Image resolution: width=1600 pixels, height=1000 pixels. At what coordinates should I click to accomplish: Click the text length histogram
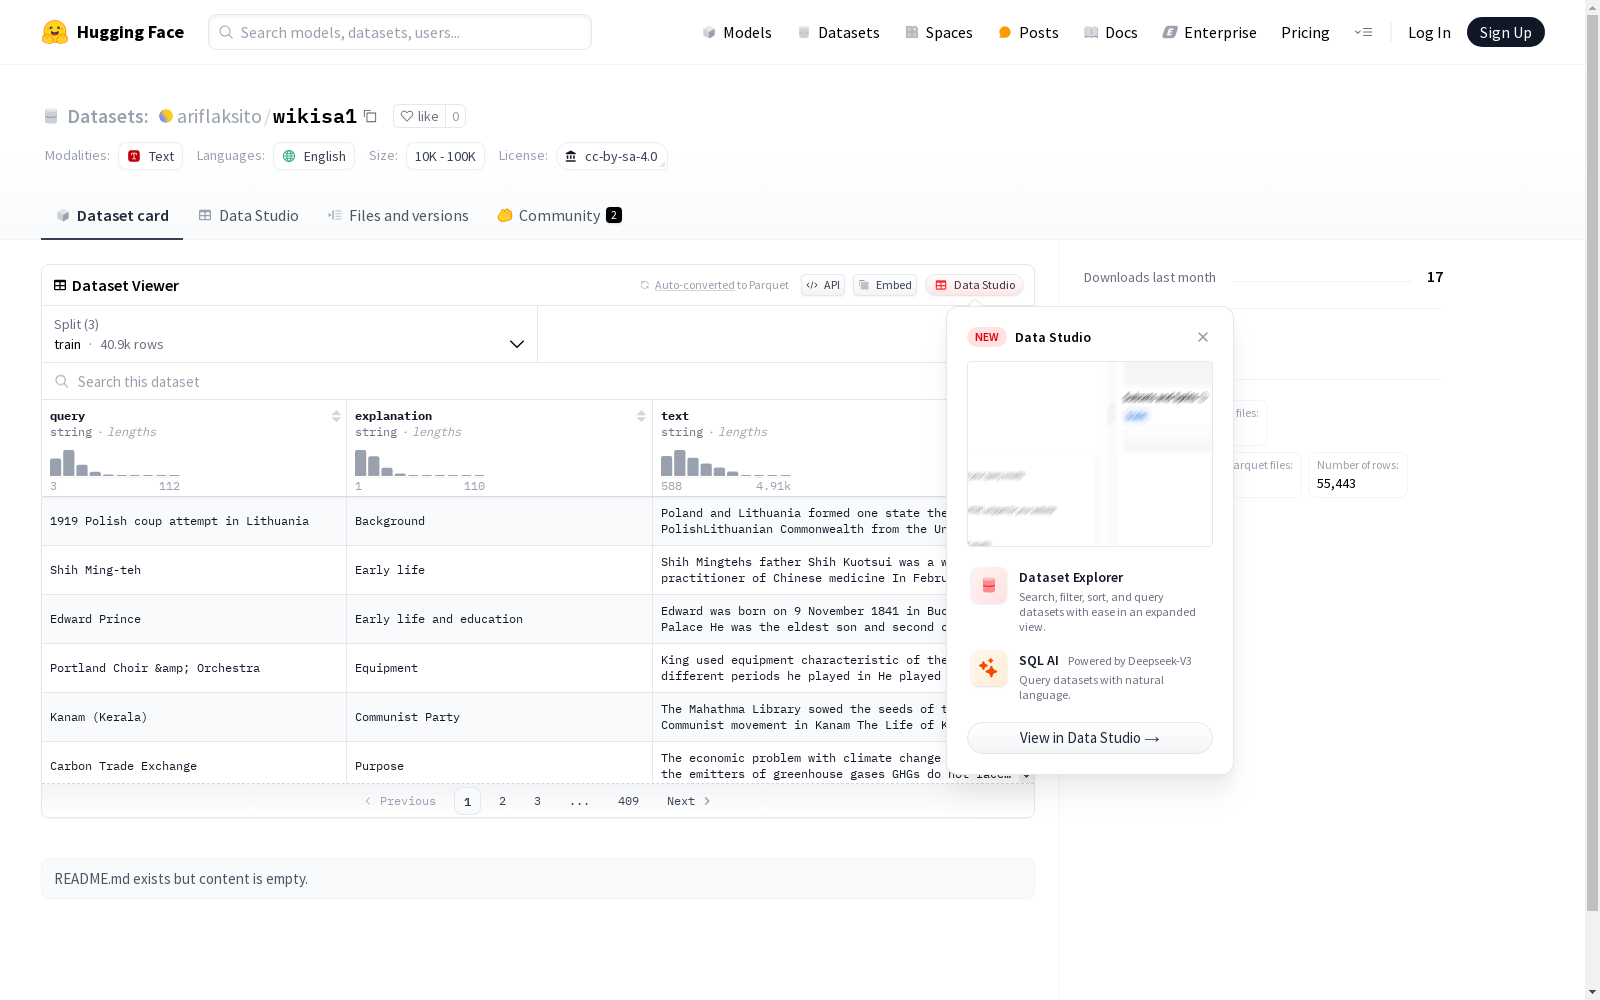pos(726,463)
